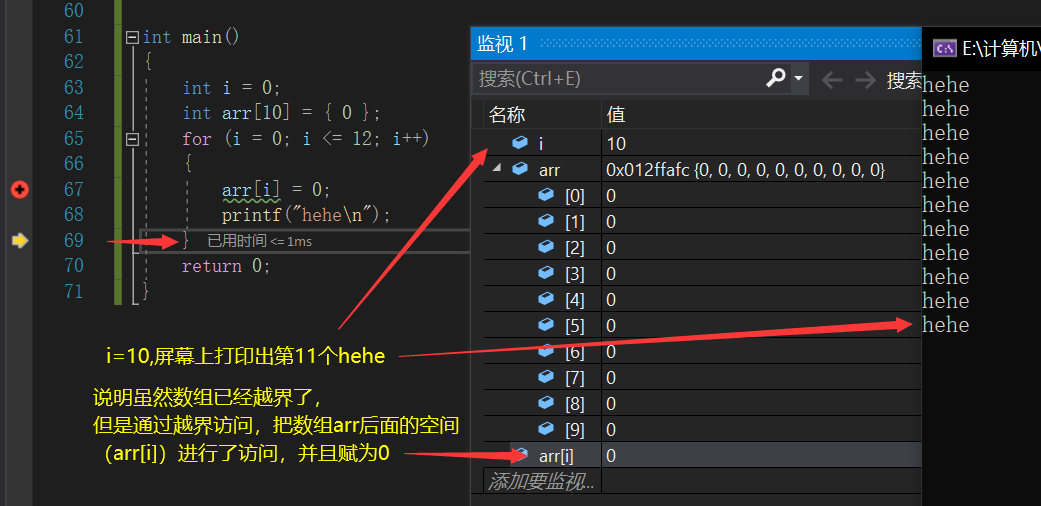Click the forward arrow in the watch toolbar

(x=865, y=80)
